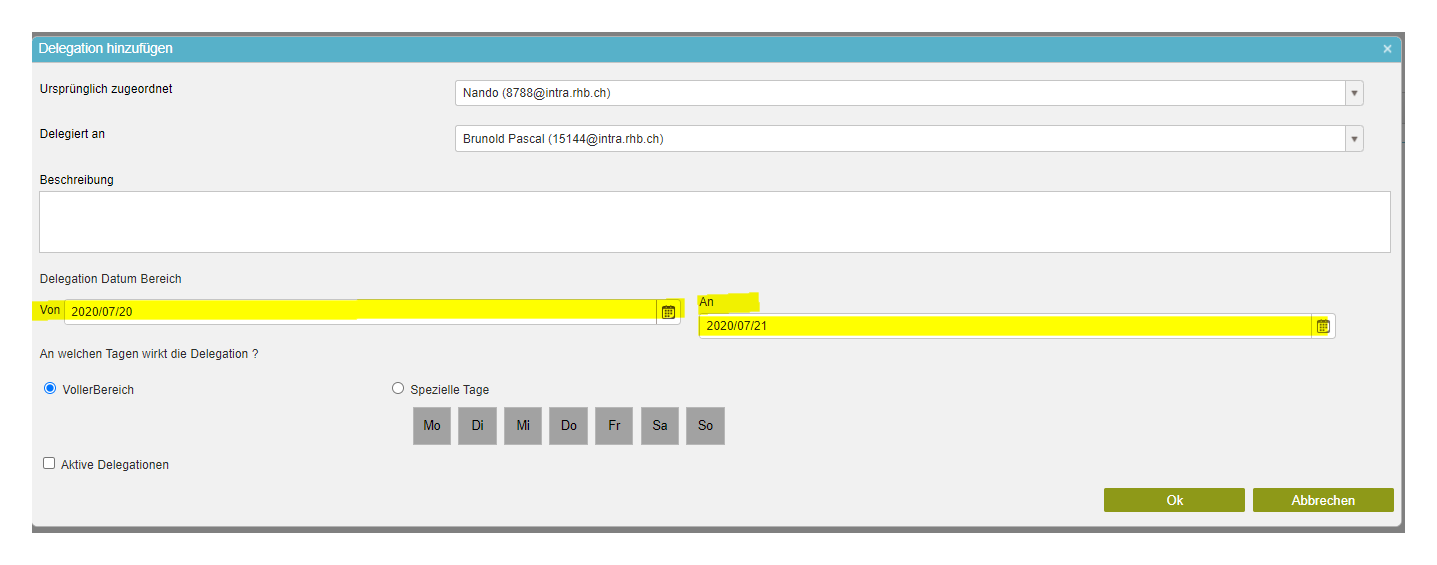The image size is (1437, 565).
Task: Toggle the So weekday button
Action: (x=705, y=426)
